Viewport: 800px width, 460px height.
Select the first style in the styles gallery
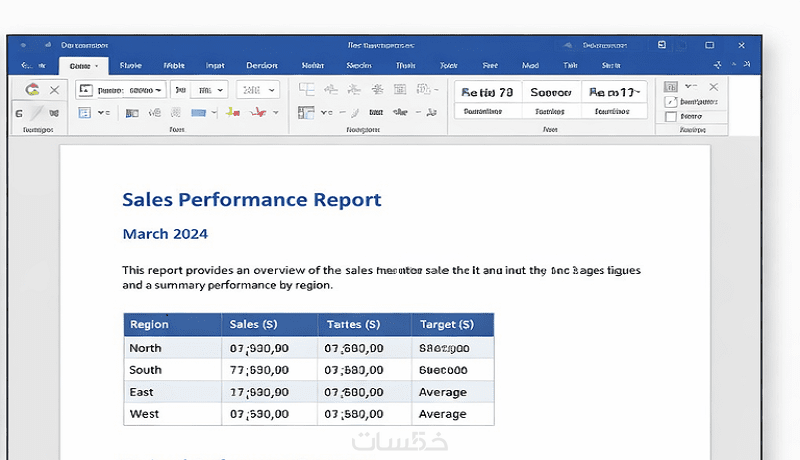pyautogui.click(x=487, y=92)
